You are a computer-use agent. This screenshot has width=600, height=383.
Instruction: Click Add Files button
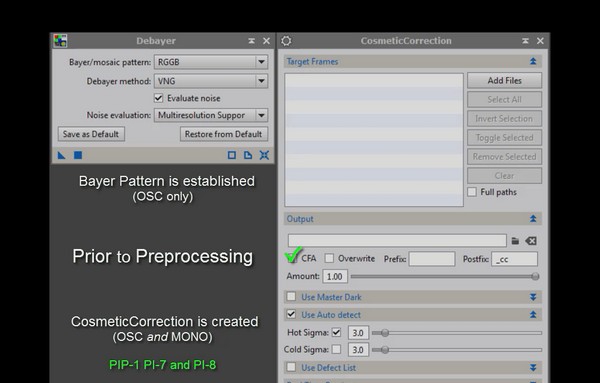point(504,80)
